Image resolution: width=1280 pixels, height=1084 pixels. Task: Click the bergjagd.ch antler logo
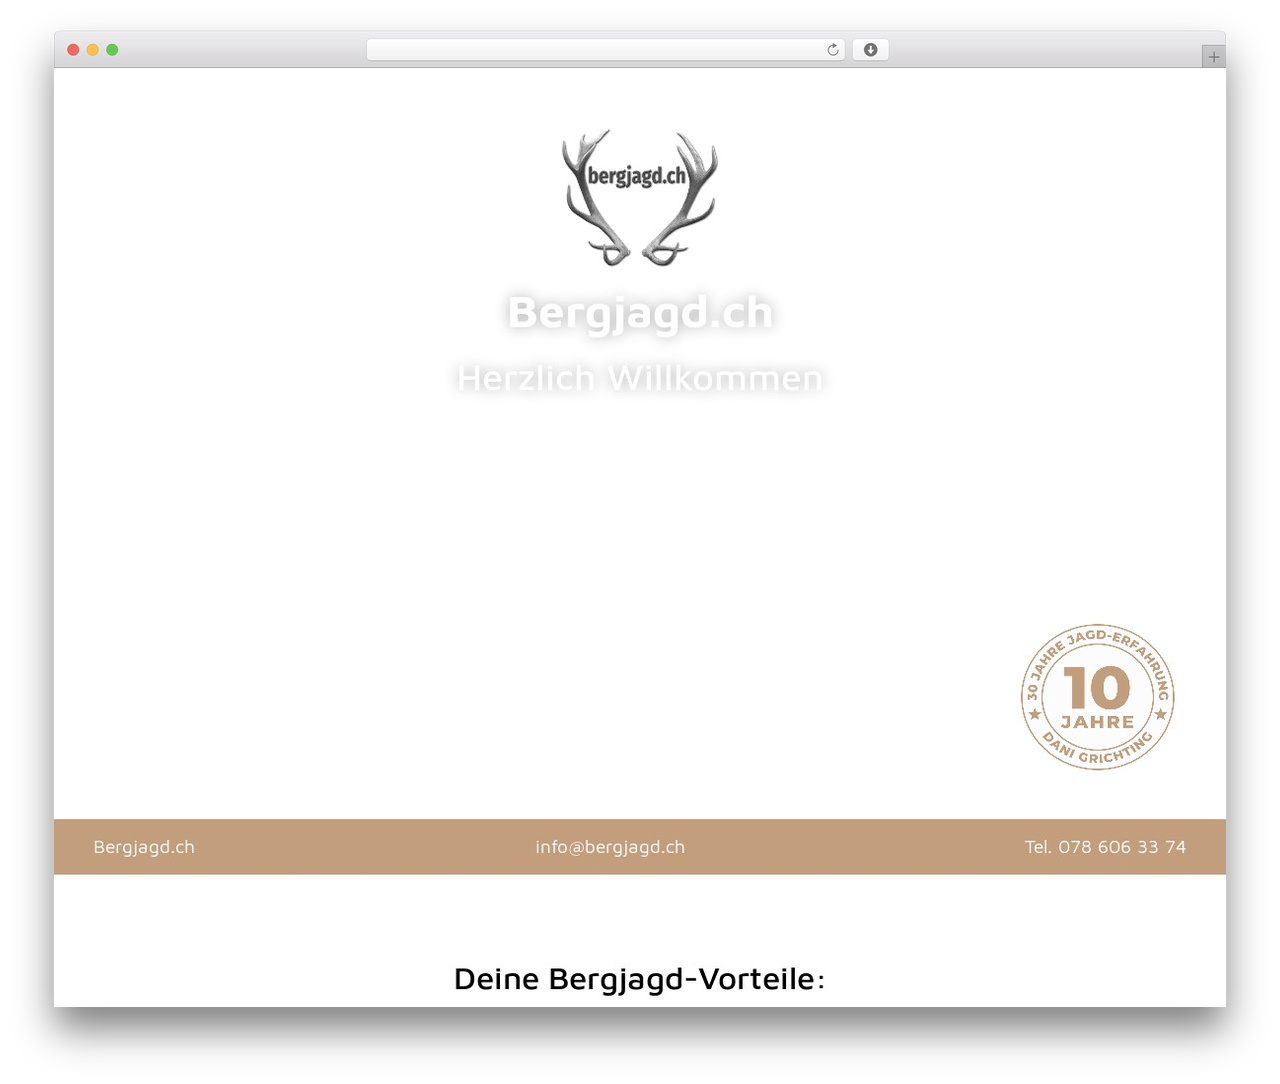click(640, 198)
